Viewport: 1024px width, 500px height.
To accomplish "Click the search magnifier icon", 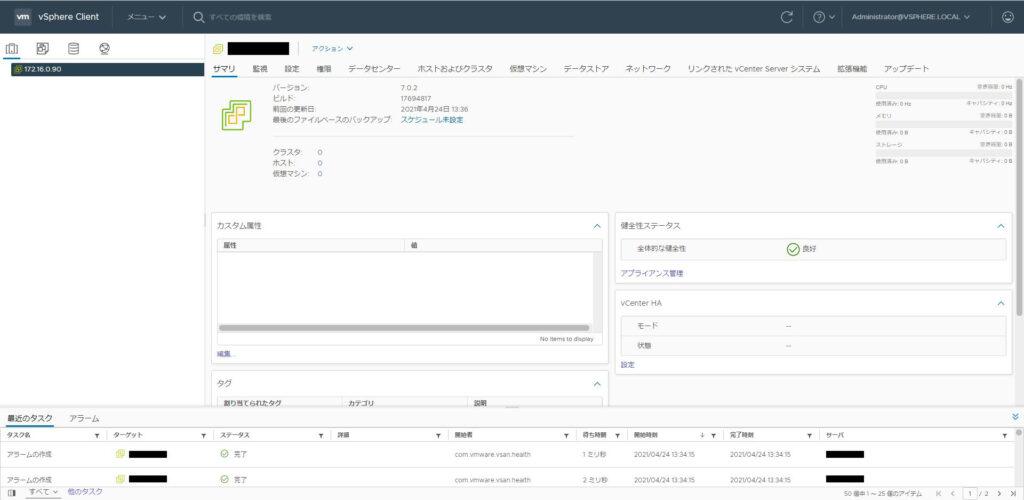I will (199, 17).
